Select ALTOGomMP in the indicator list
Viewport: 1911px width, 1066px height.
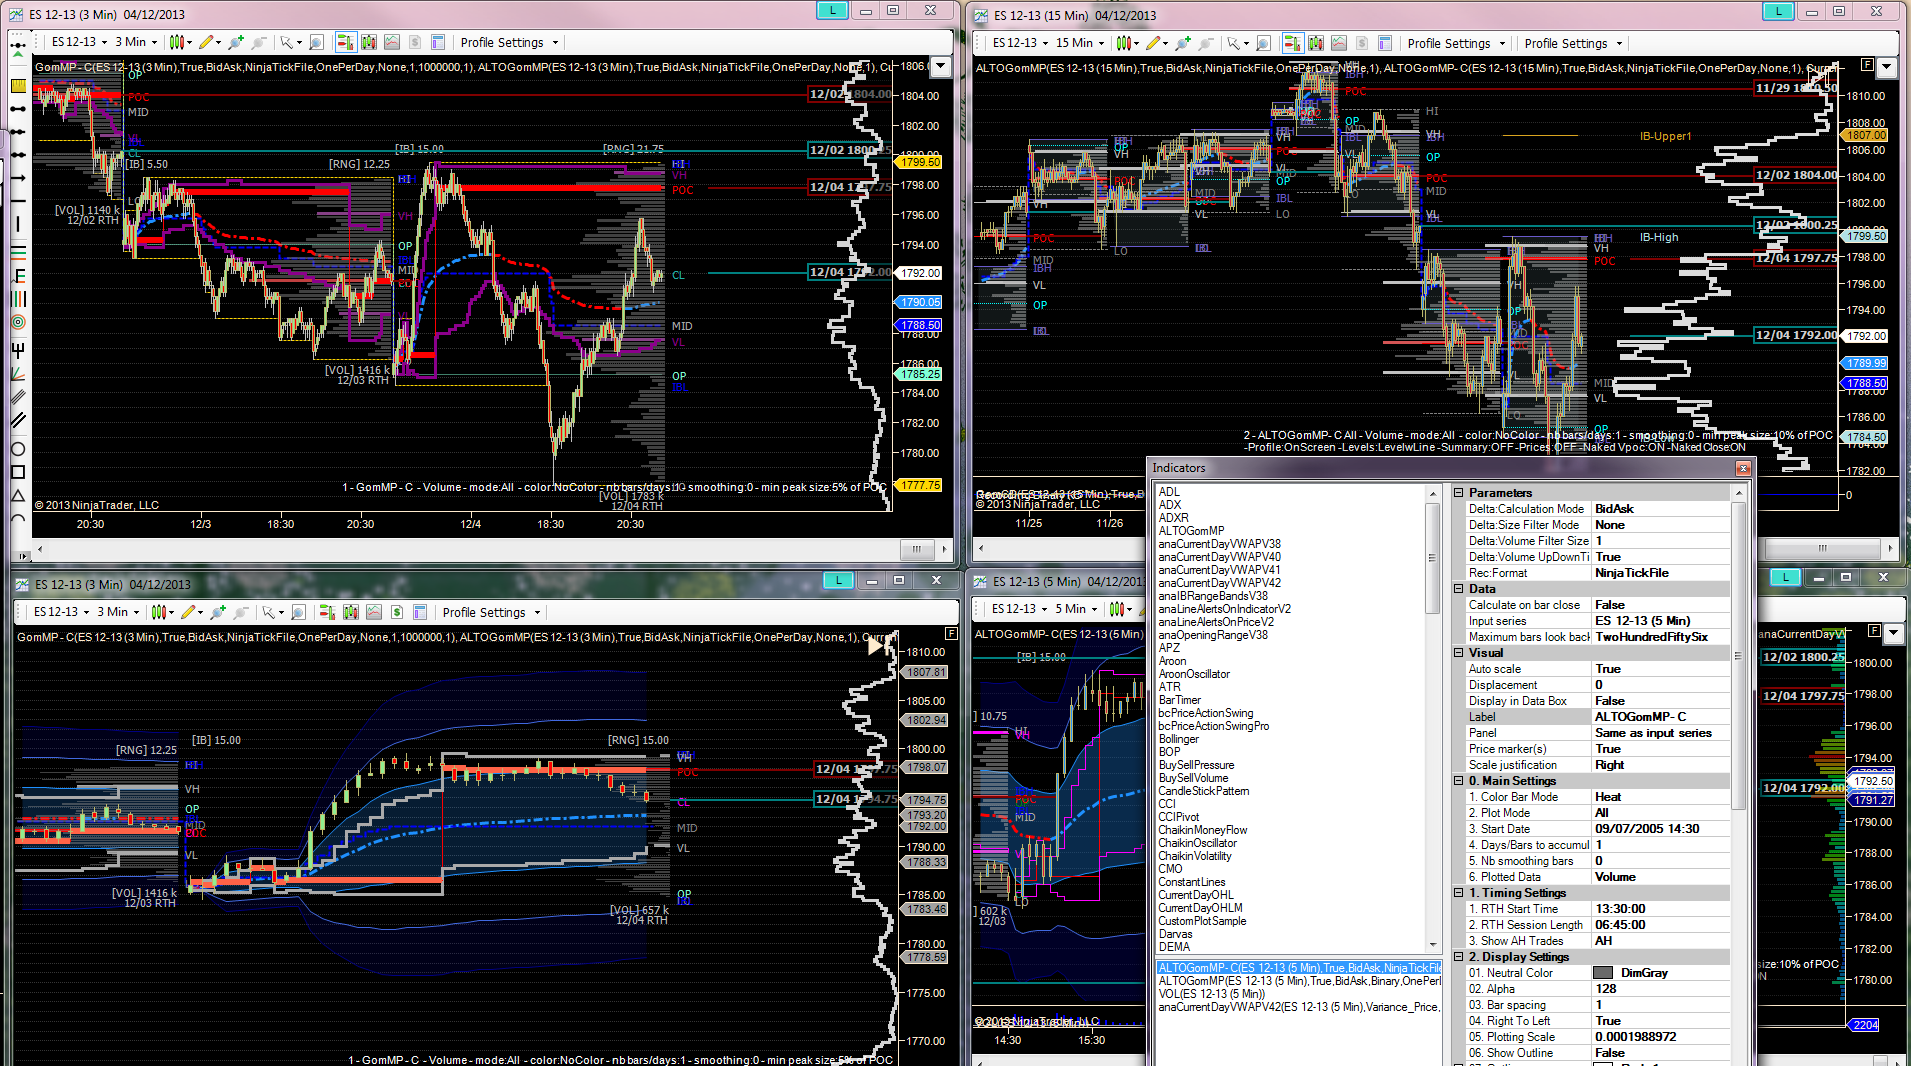(1191, 531)
